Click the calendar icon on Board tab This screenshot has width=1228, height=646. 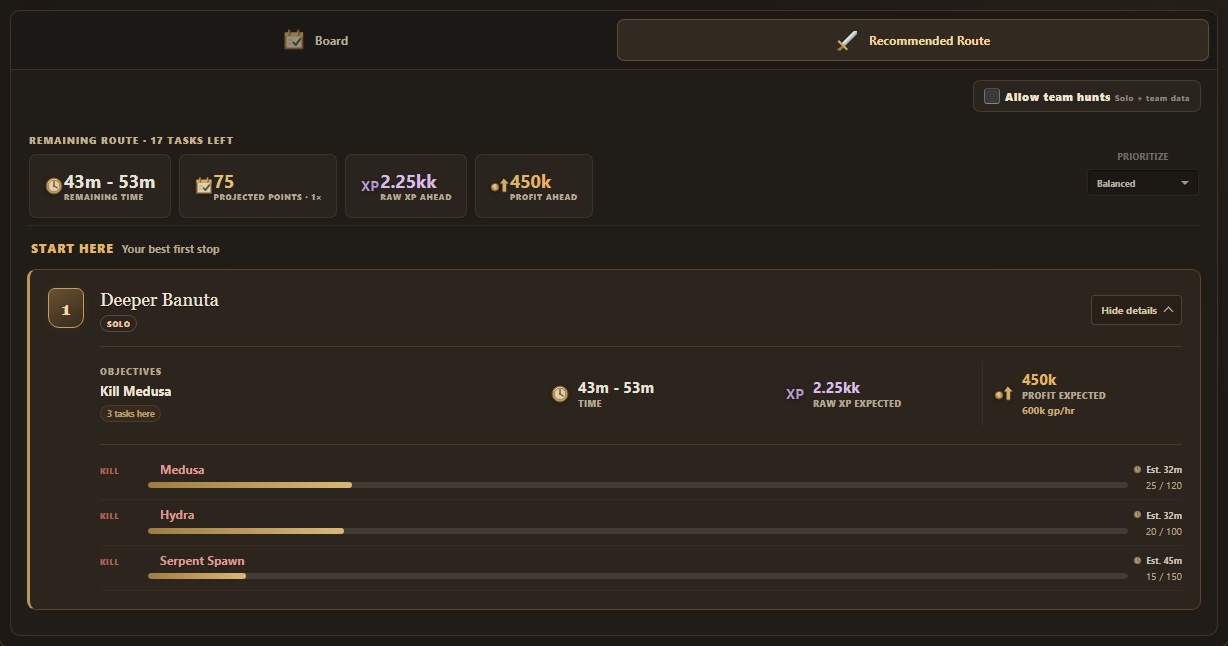tap(294, 40)
